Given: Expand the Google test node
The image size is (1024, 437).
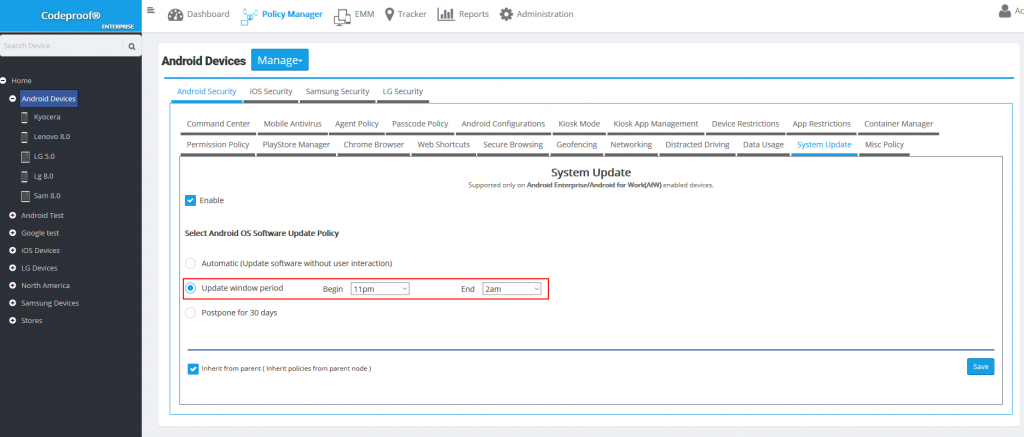Looking at the screenshot, I should click(13, 233).
